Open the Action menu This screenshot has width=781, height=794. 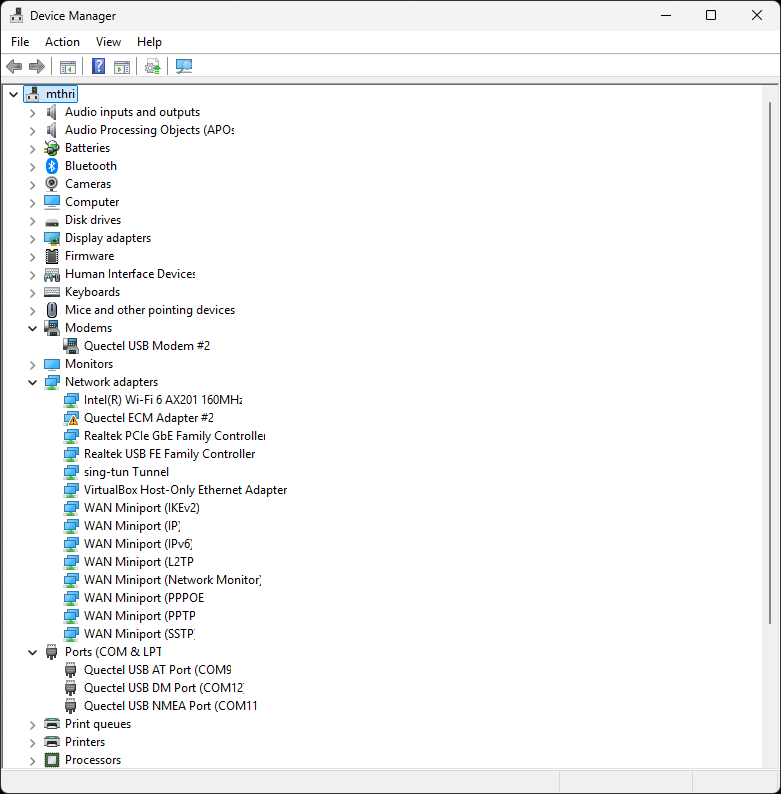[62, 42]
